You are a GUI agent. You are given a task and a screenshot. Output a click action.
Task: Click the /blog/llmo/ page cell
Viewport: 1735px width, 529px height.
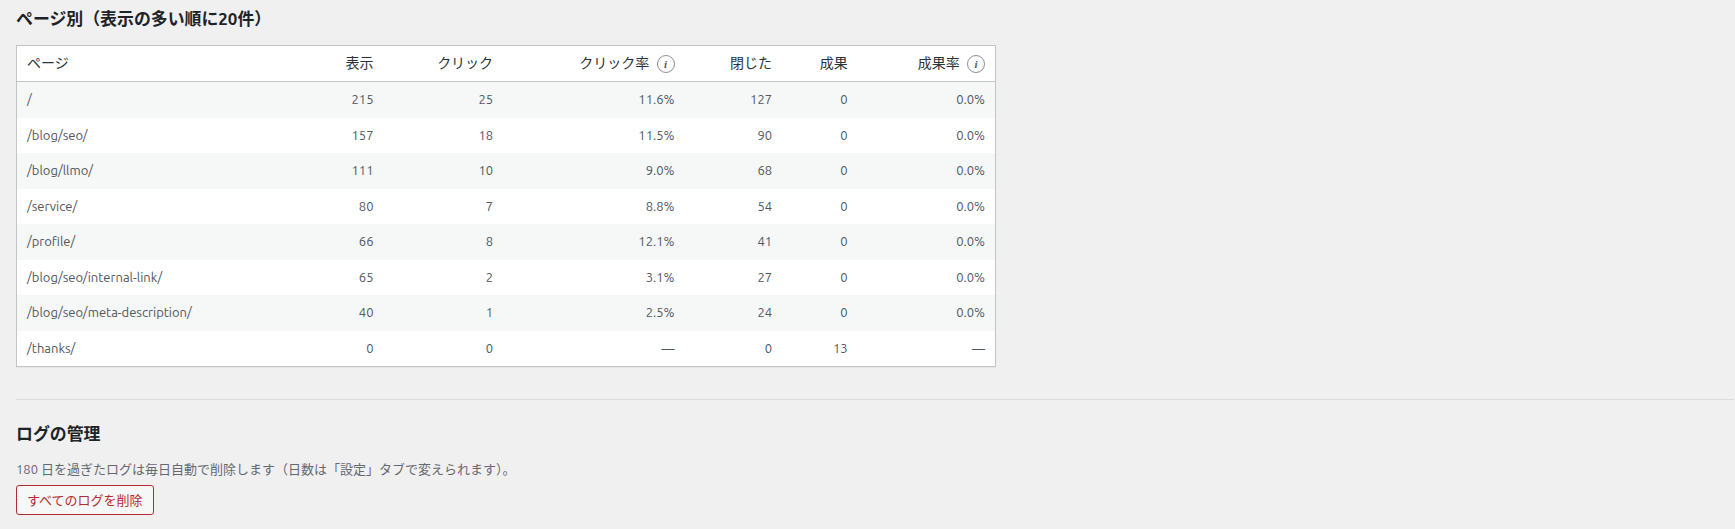[60, 171]
